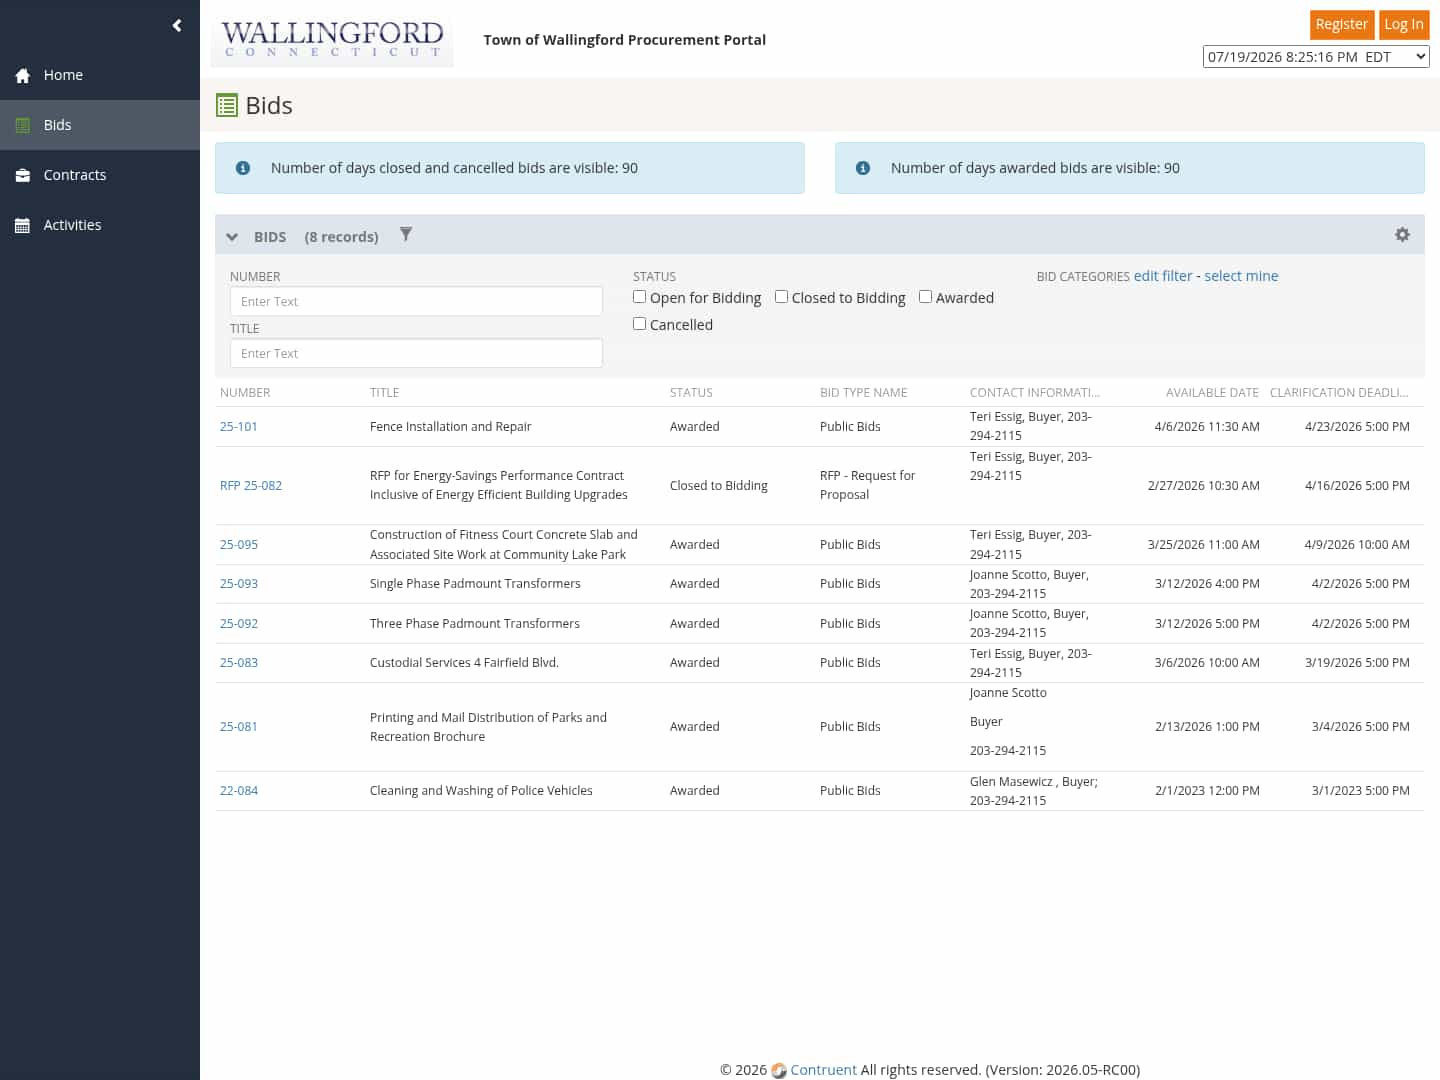The width and height of the screenshot is (1440, 1080).
Task: Click the RFP - Request for Proposal cell
Action: tap(867, 485)
